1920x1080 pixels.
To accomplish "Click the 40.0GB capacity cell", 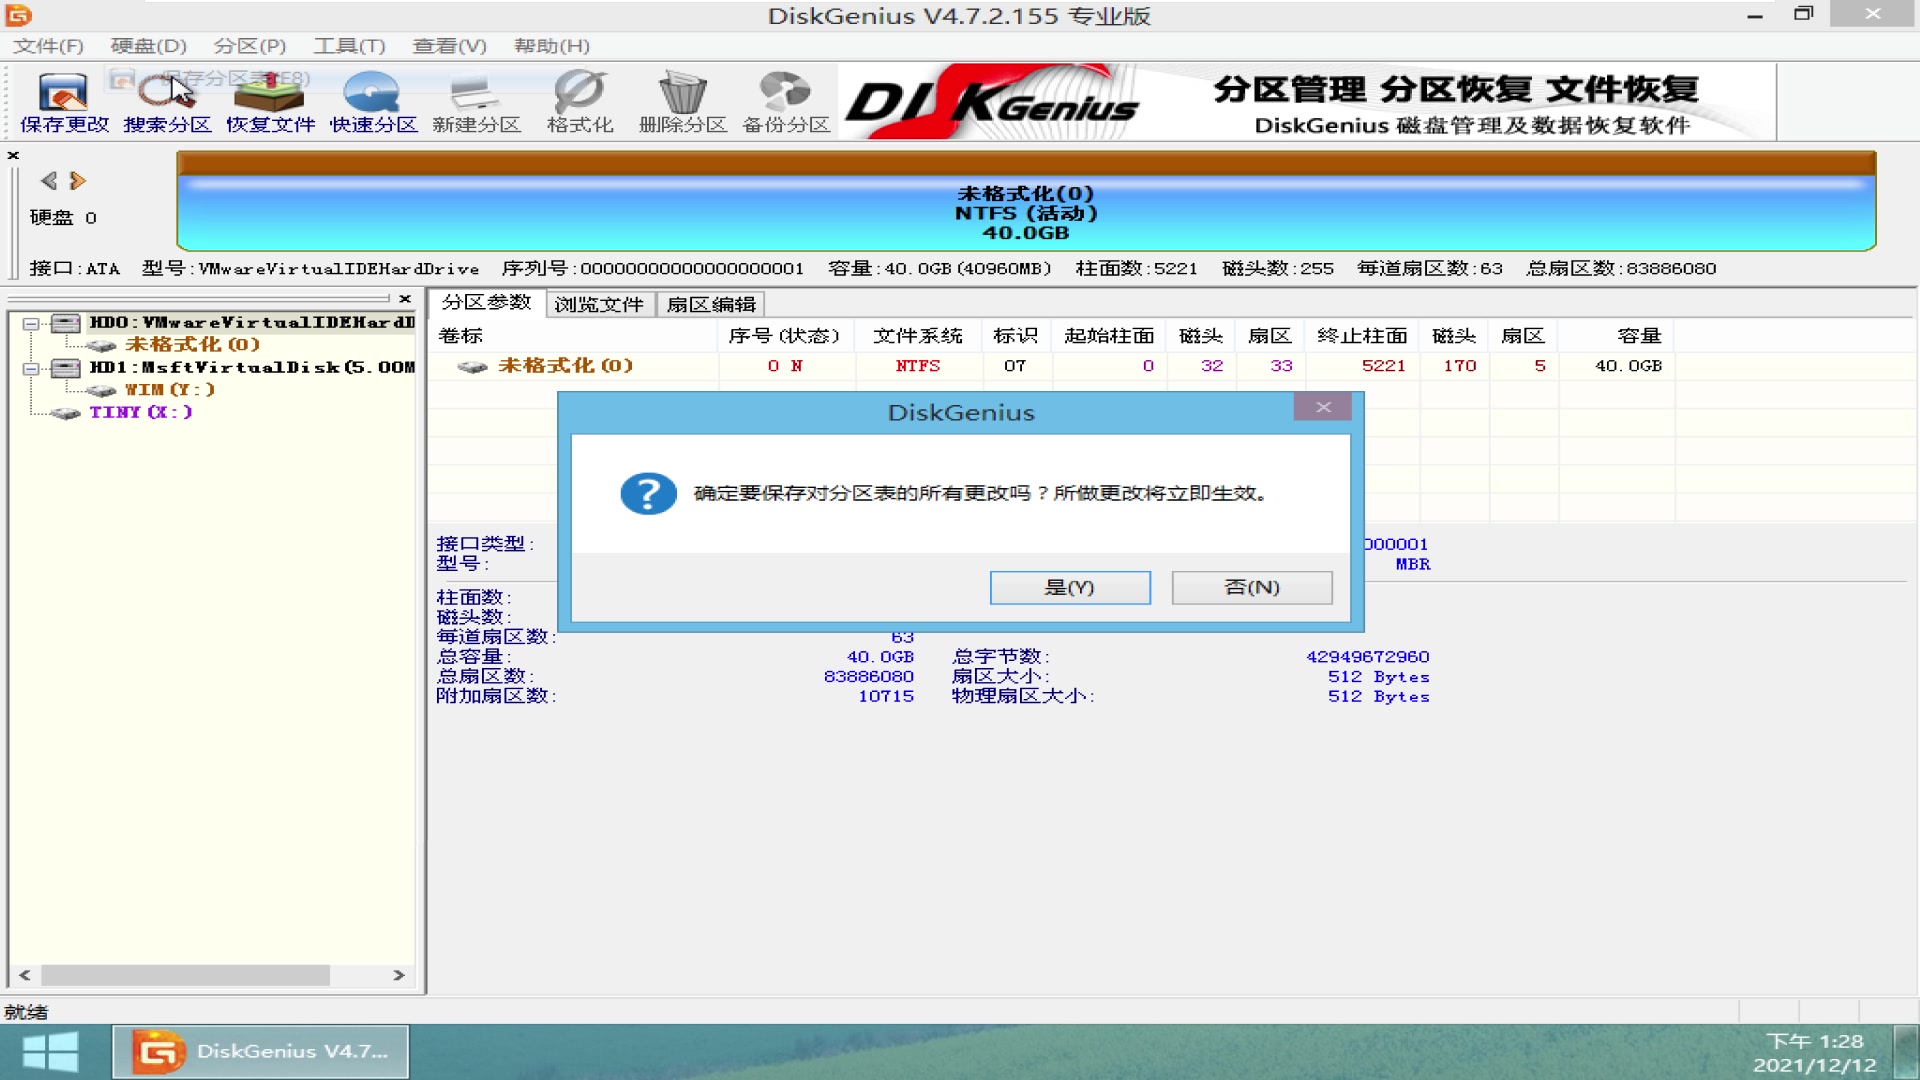I will (1628, 366).
